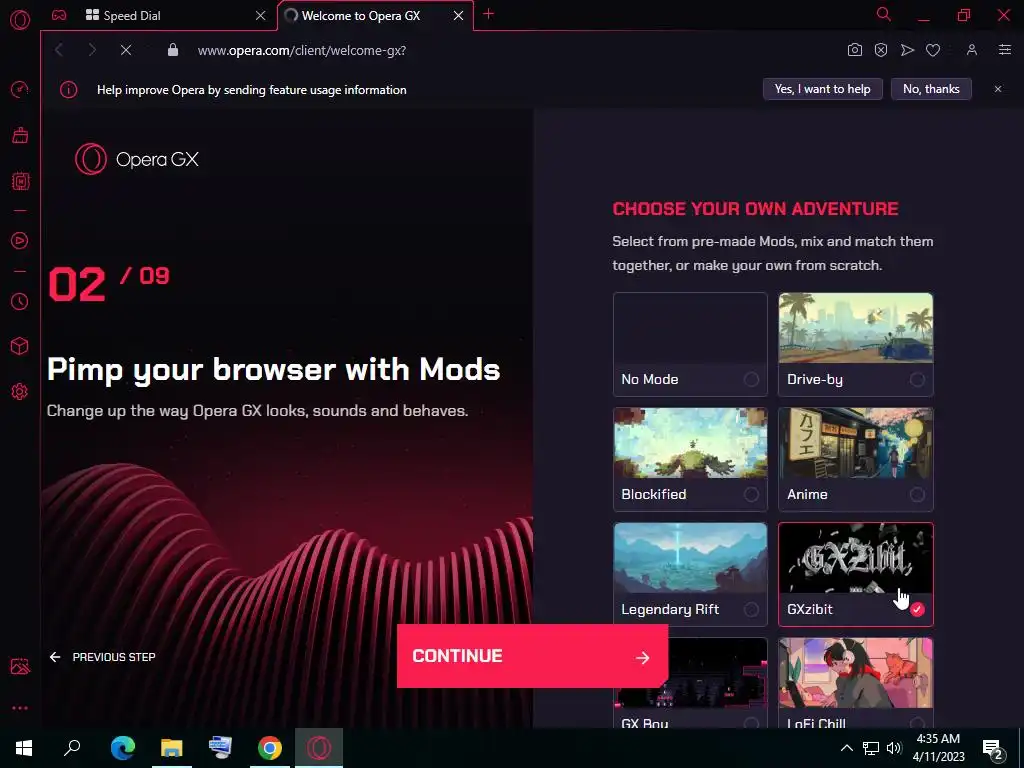The width and height of the screenshot is (1024, 768).
Task: Open the notification center icon
Action: point(993,750)
